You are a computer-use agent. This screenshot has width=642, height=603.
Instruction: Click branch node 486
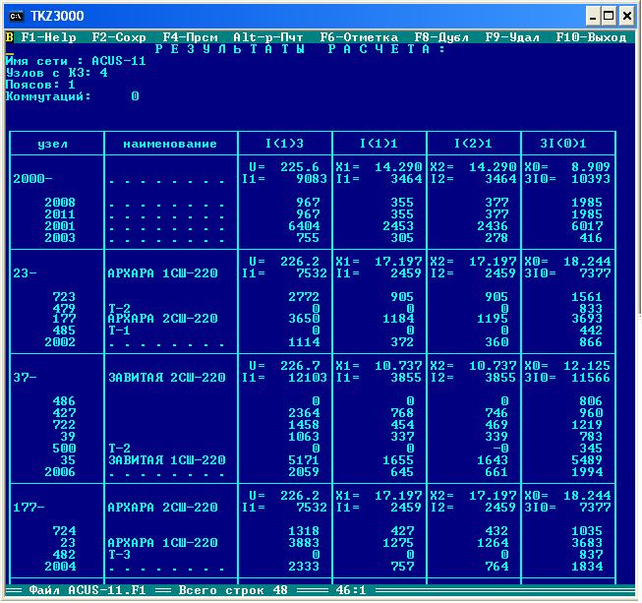point(64,401)
